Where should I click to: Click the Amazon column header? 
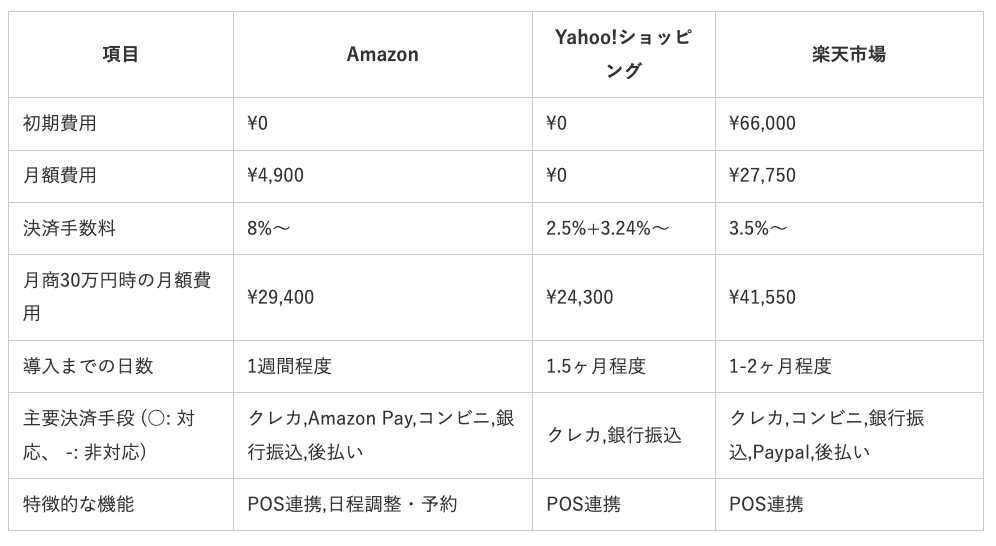[x=383, y=55]
